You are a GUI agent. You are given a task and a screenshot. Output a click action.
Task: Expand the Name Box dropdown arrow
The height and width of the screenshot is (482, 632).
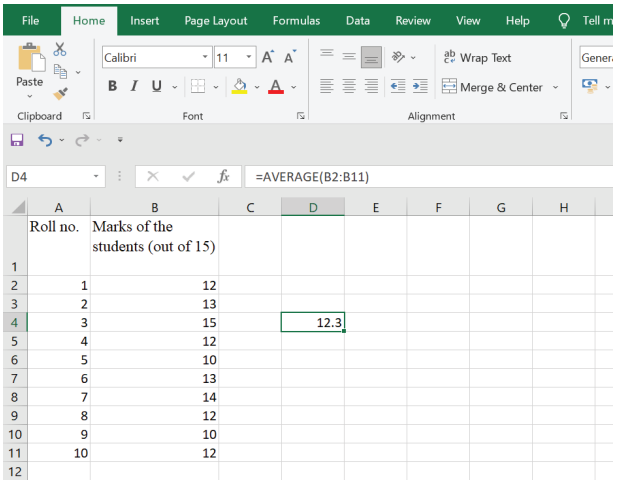tap(97, 177)
